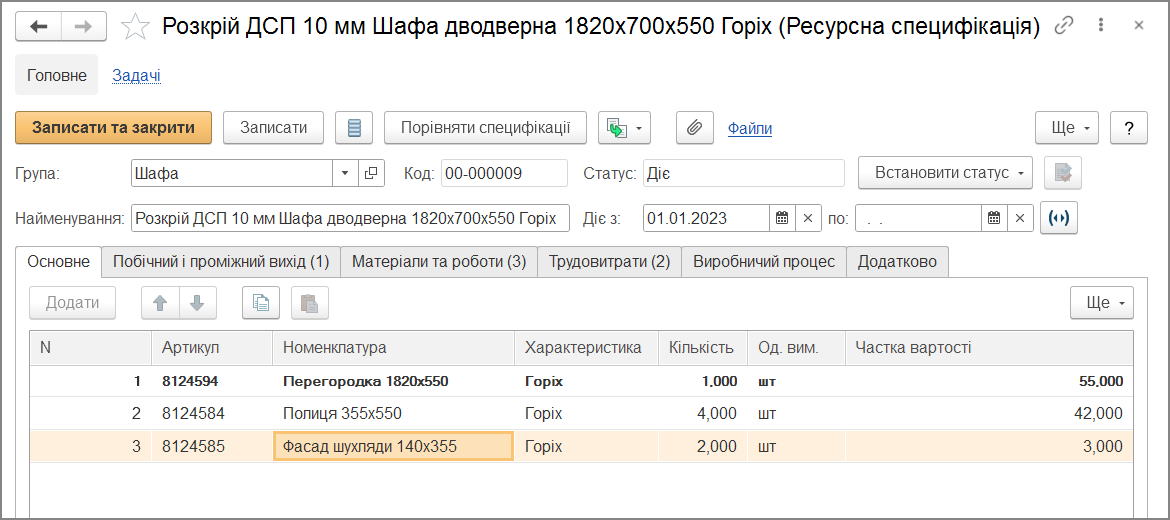The height and width of the screenshot is (520, 1170).
Task: Open the 'Встановити статус' dropdown
Action: tap(945, 173)
